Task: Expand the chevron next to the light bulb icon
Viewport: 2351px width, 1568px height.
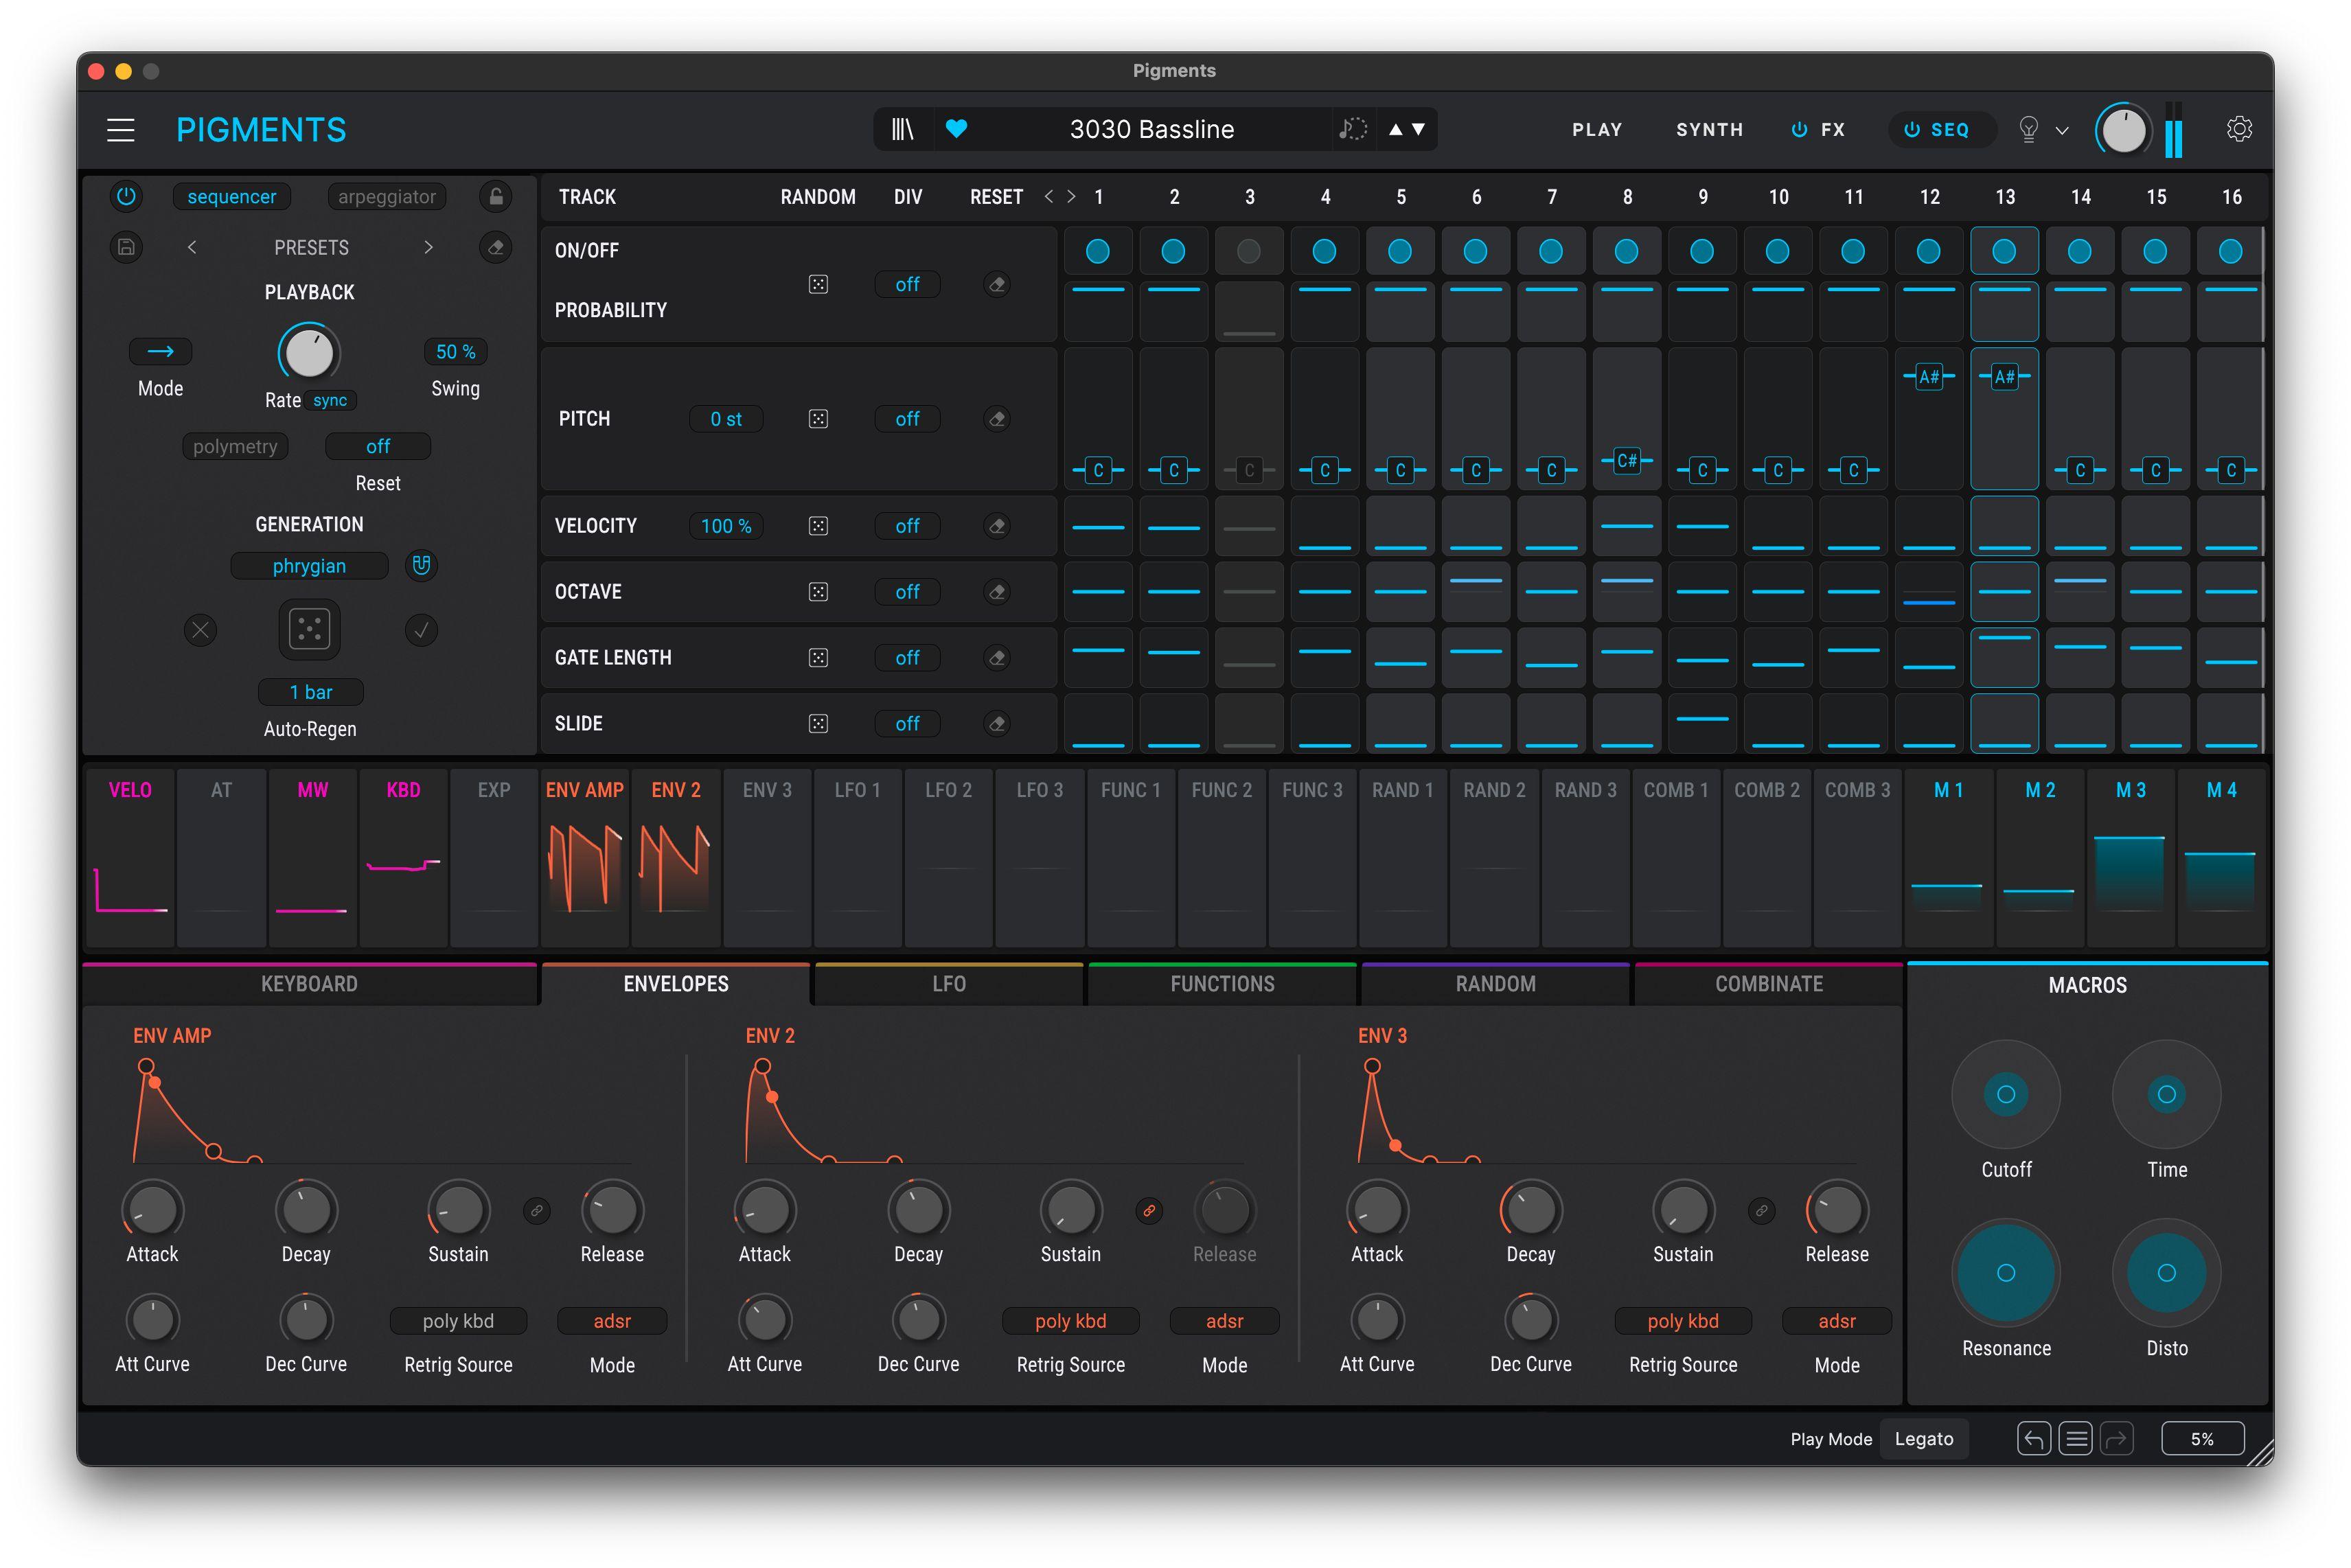Action: 2060,130
